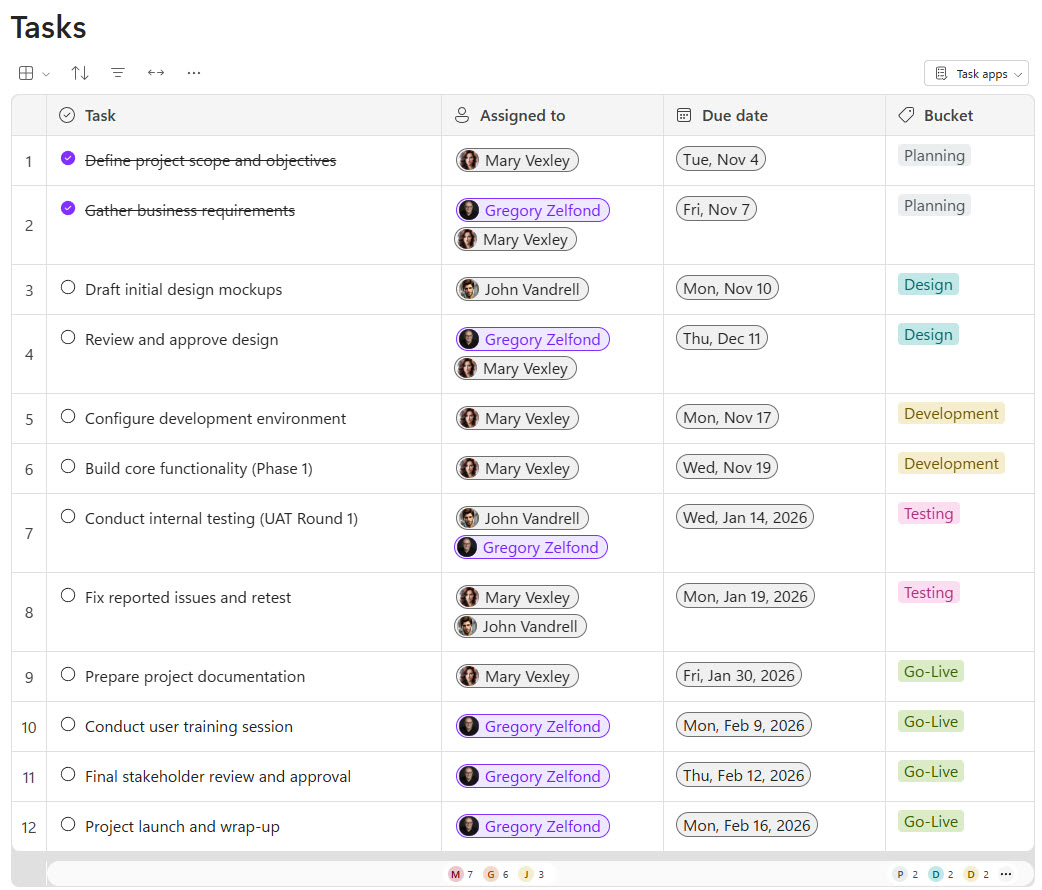Open the sort icon above the task list

tap(80, 72)
